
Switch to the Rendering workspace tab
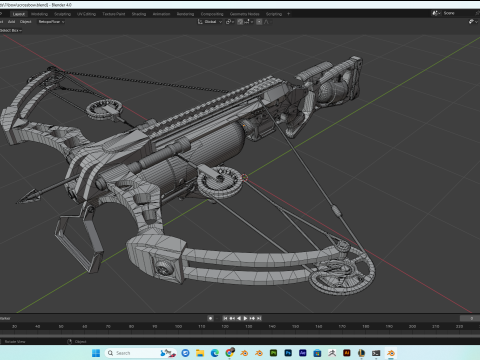click(185, 14)
